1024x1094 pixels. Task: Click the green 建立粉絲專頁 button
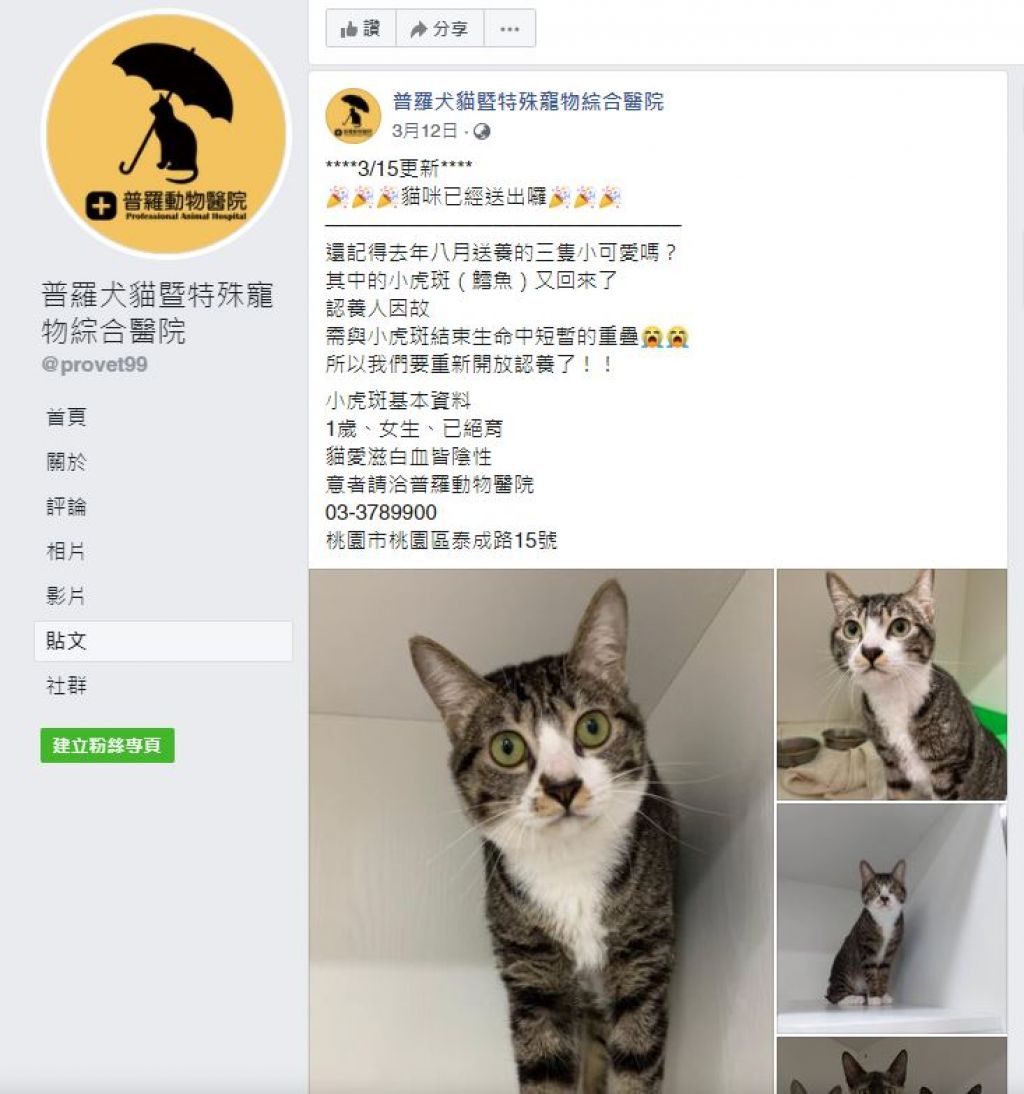107,746
